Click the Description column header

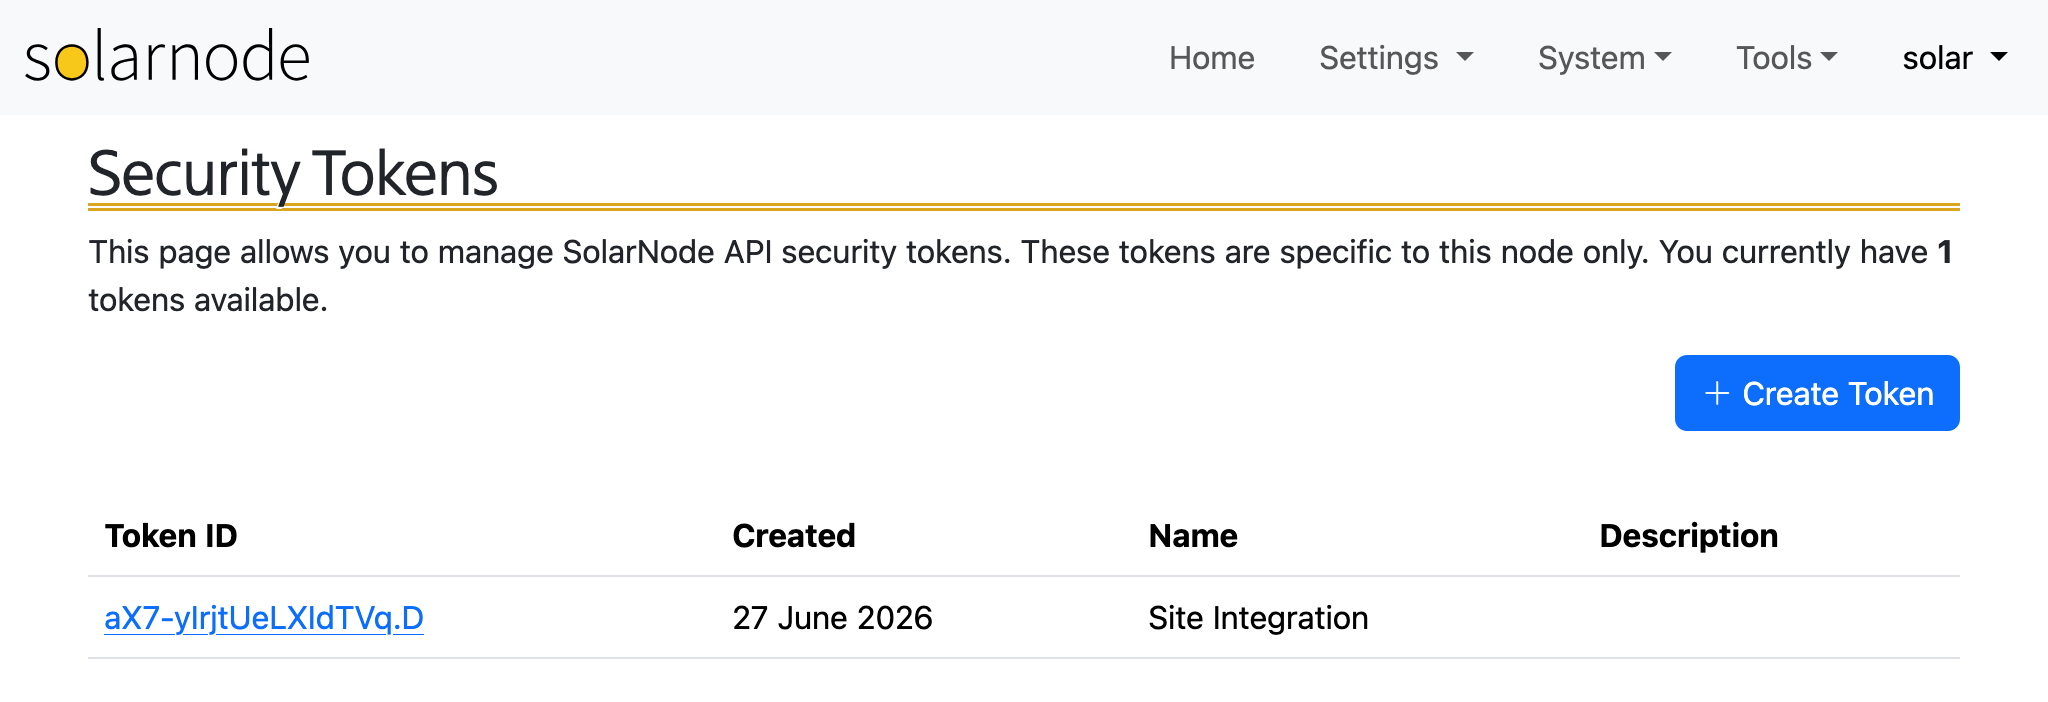(1689, 536)
